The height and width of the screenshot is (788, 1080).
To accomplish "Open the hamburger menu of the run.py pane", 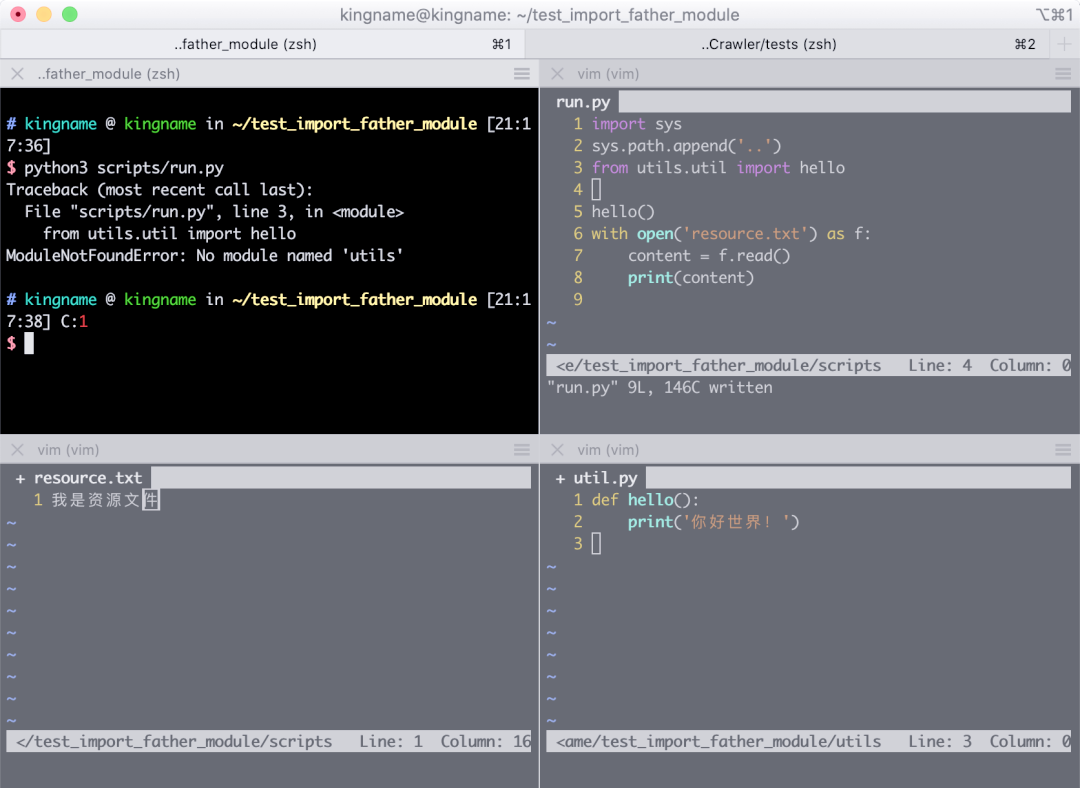I will tap(1063, 74).
